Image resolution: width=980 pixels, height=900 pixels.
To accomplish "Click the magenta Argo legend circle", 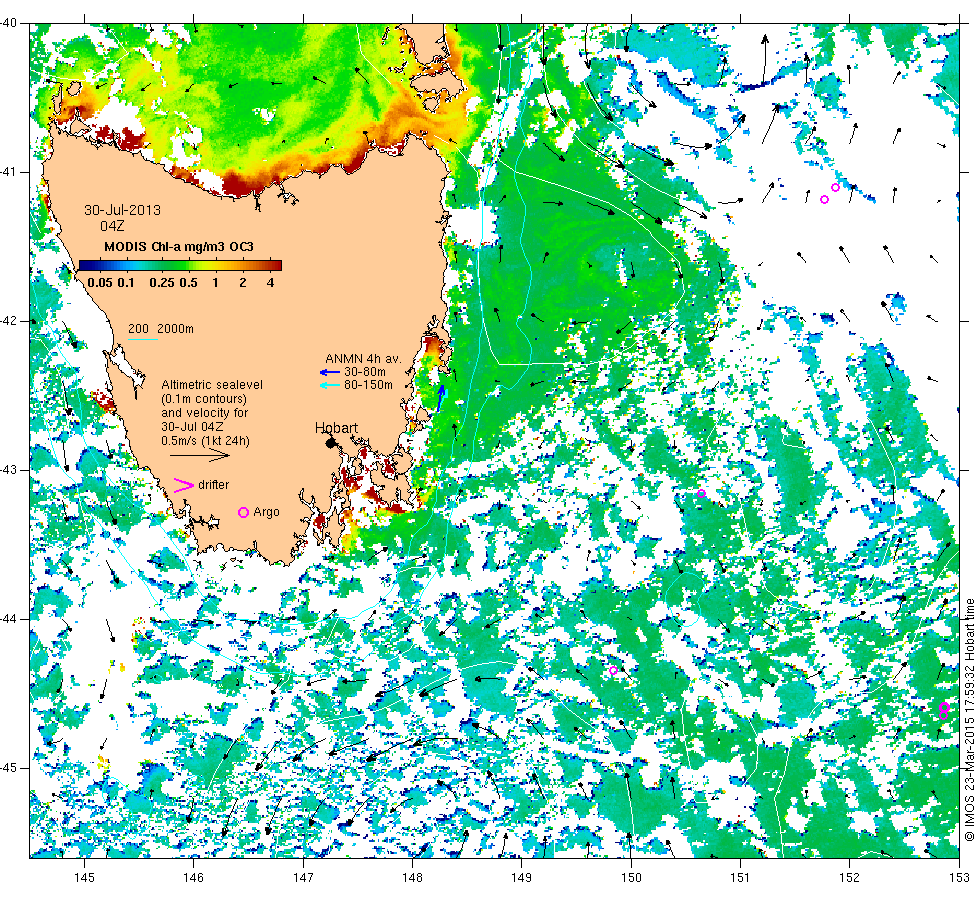I will (x=244, y=512).
